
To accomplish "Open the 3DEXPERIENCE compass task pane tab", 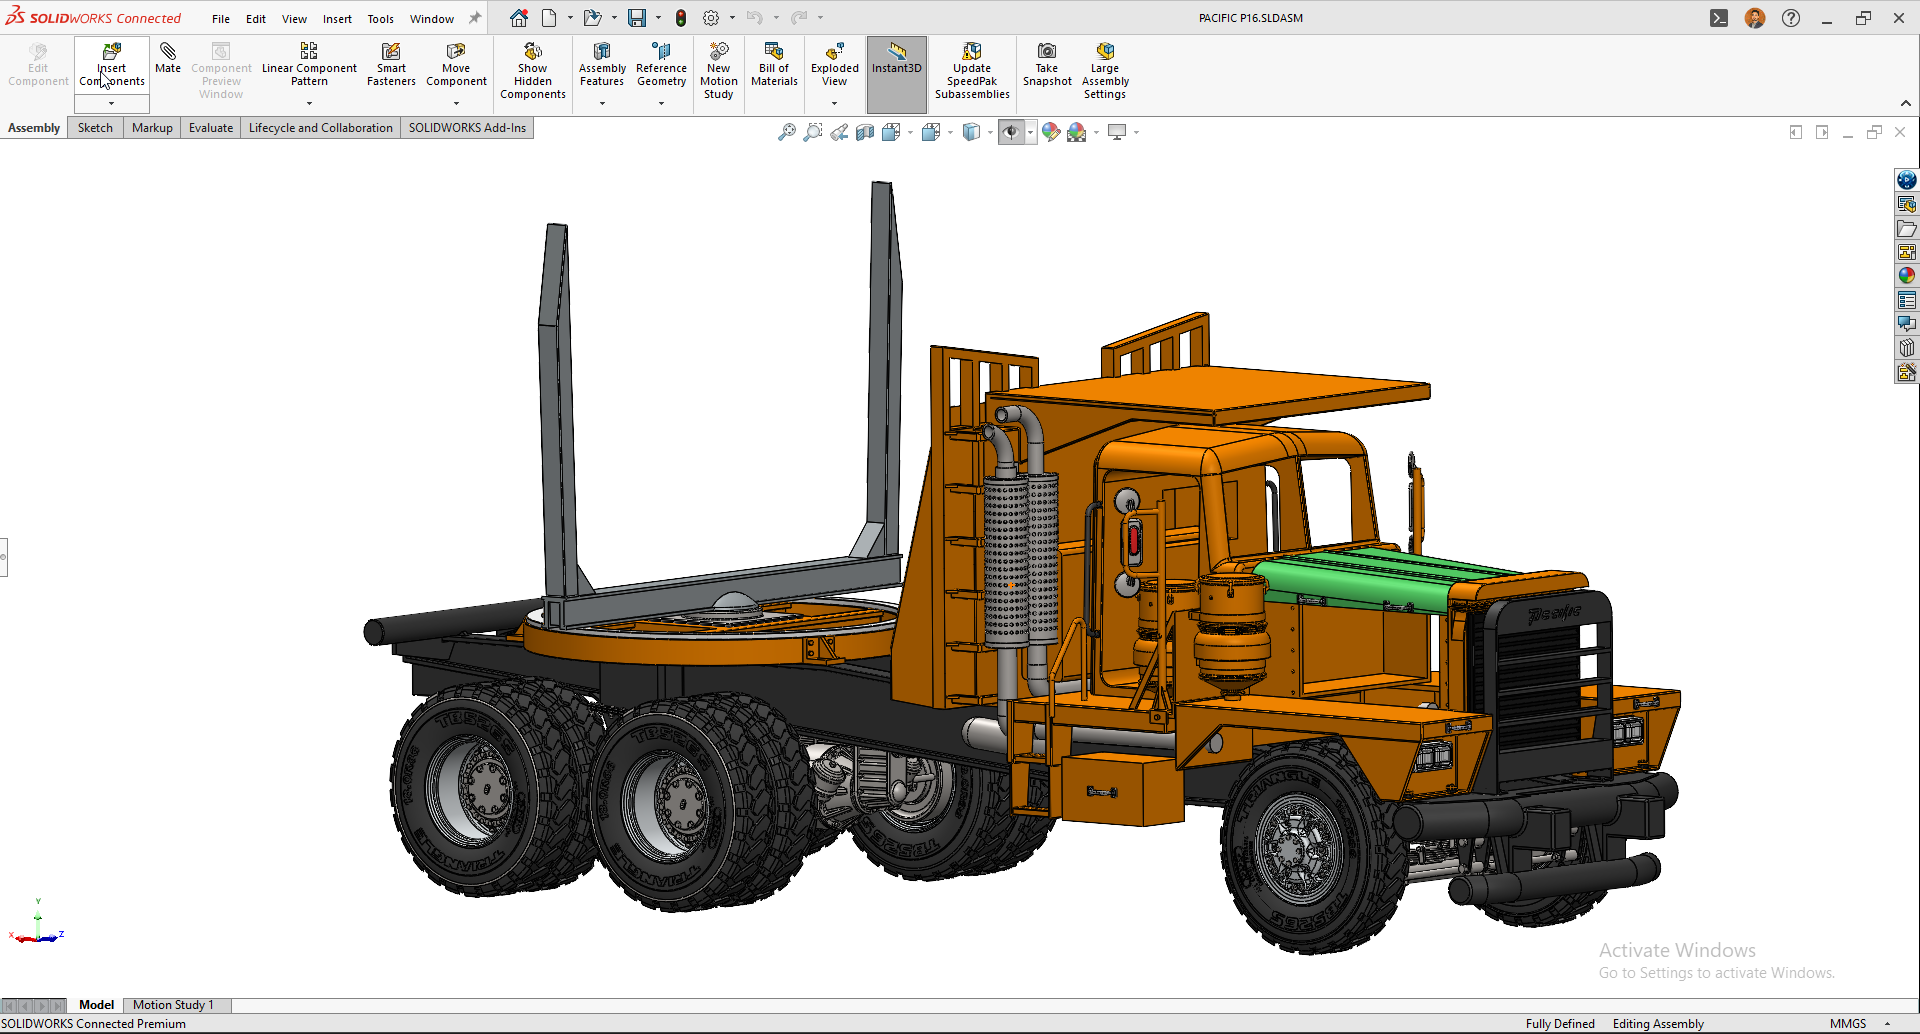I will (x=1907, y=180).
